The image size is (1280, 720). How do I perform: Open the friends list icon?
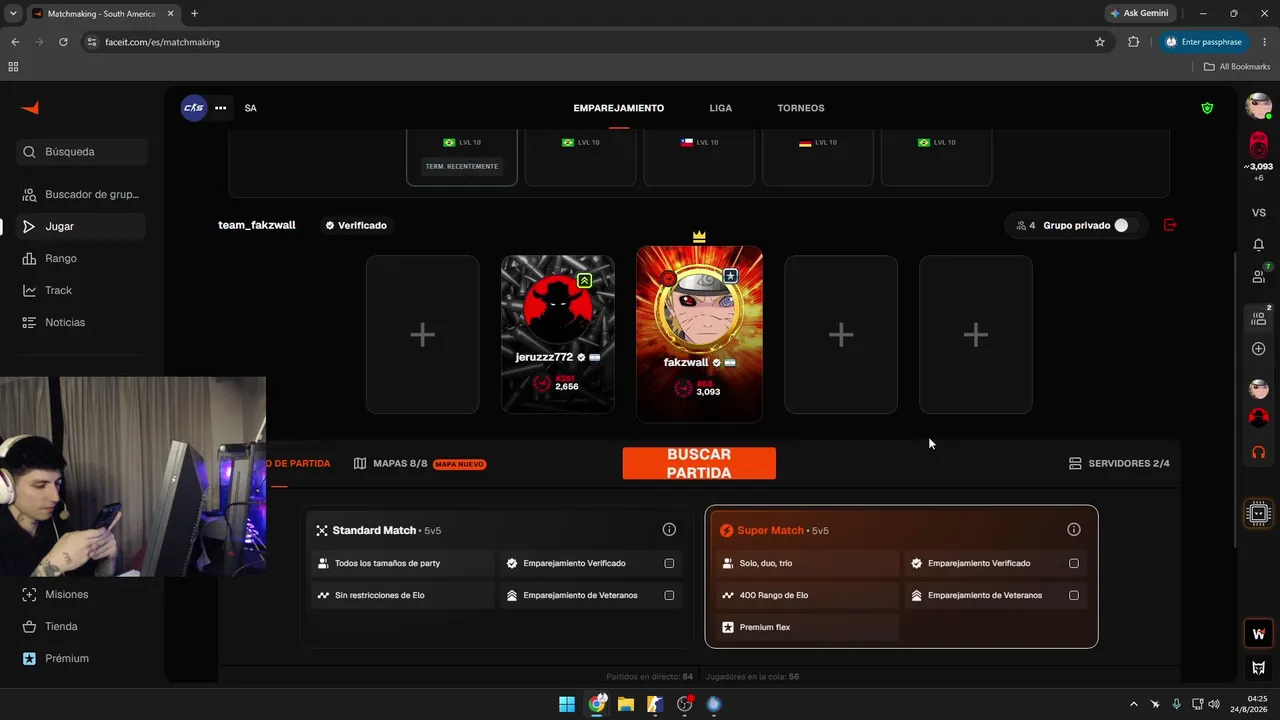pos(1259,276)
